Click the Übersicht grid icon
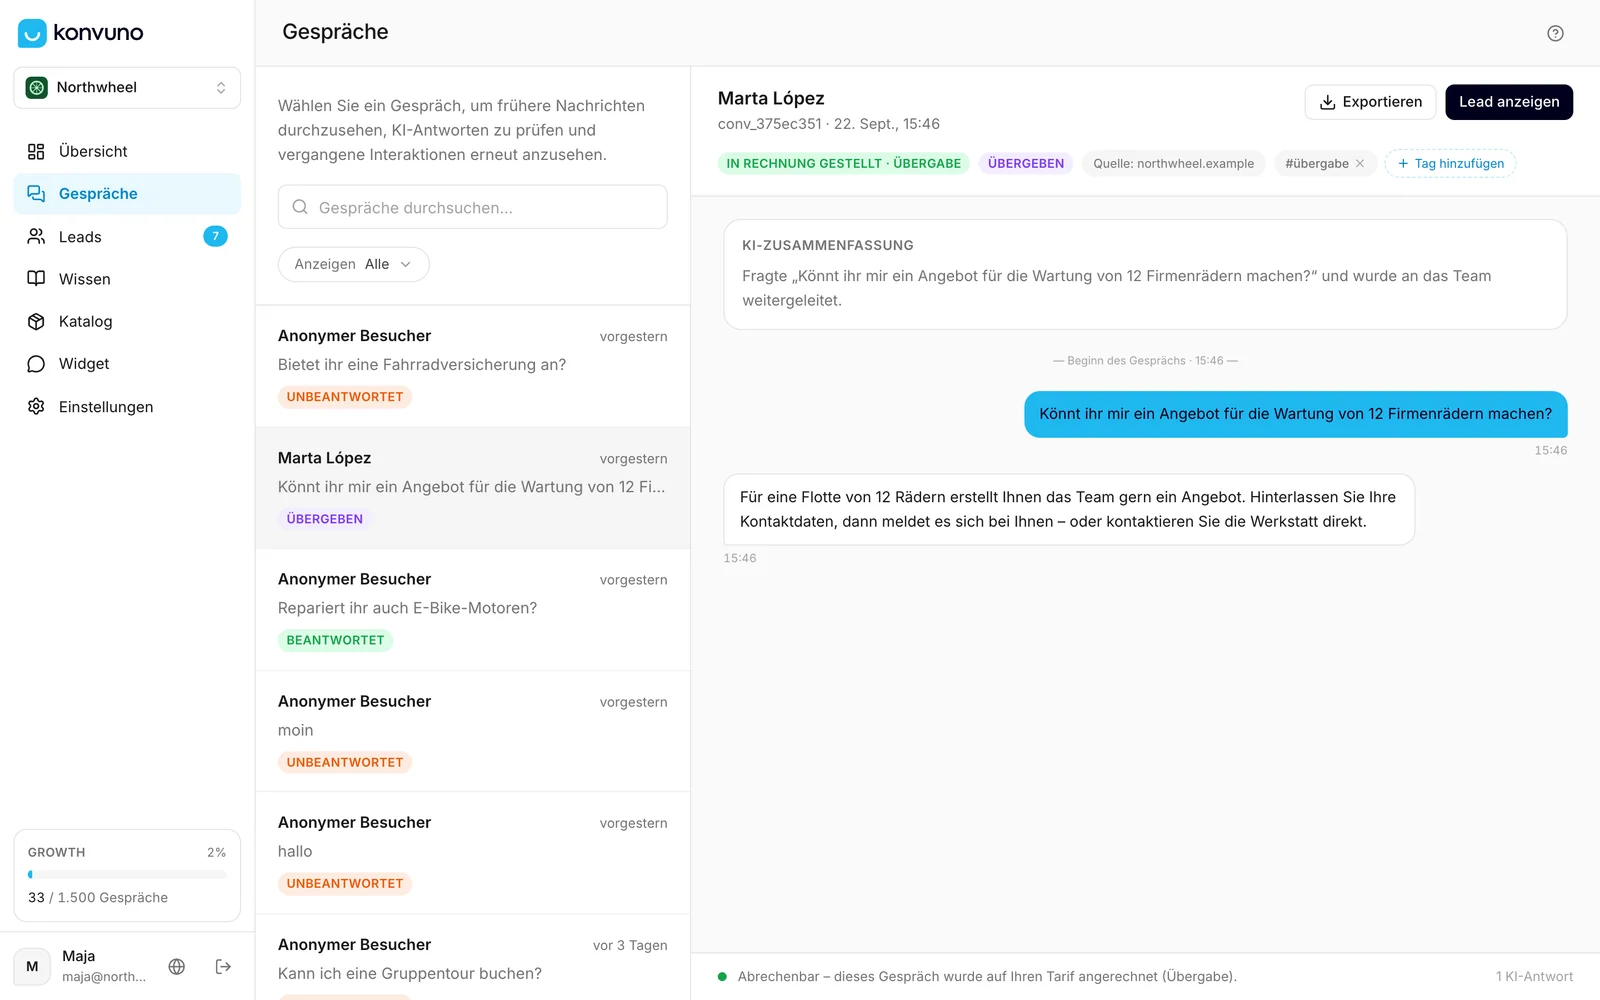Screen dimensions: 1600x1000 pyautogui.click(x=36, y=151)
